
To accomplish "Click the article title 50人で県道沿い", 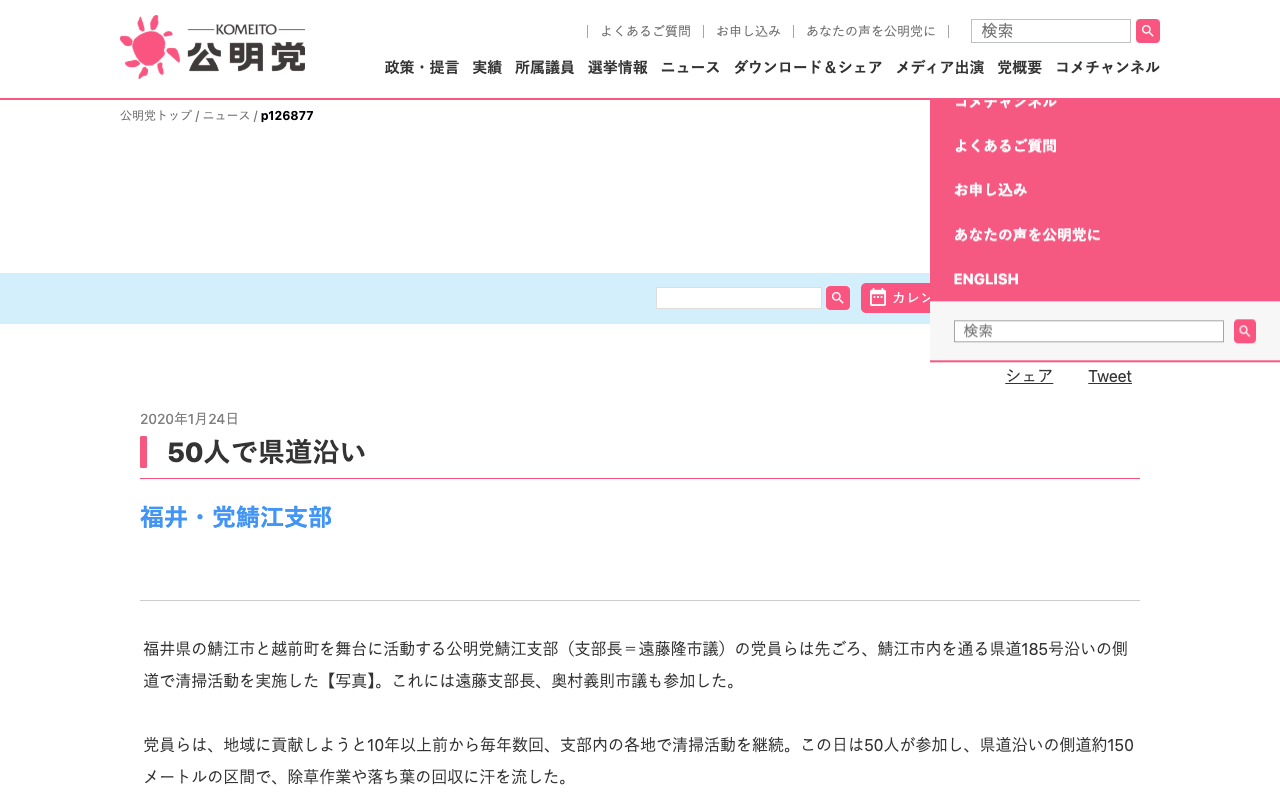I will pyautogui.click(x=266, y=452).
